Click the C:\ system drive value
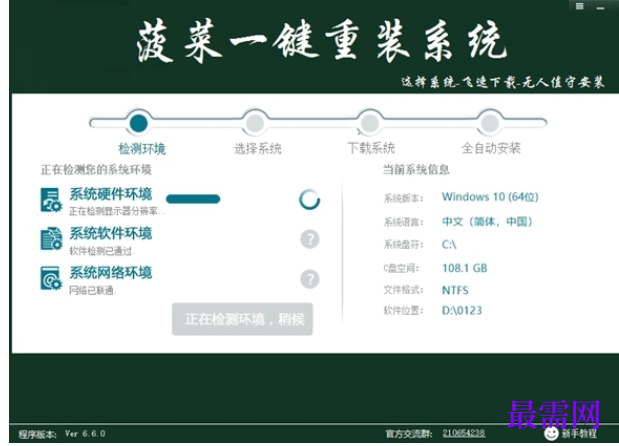 point(449,245)
